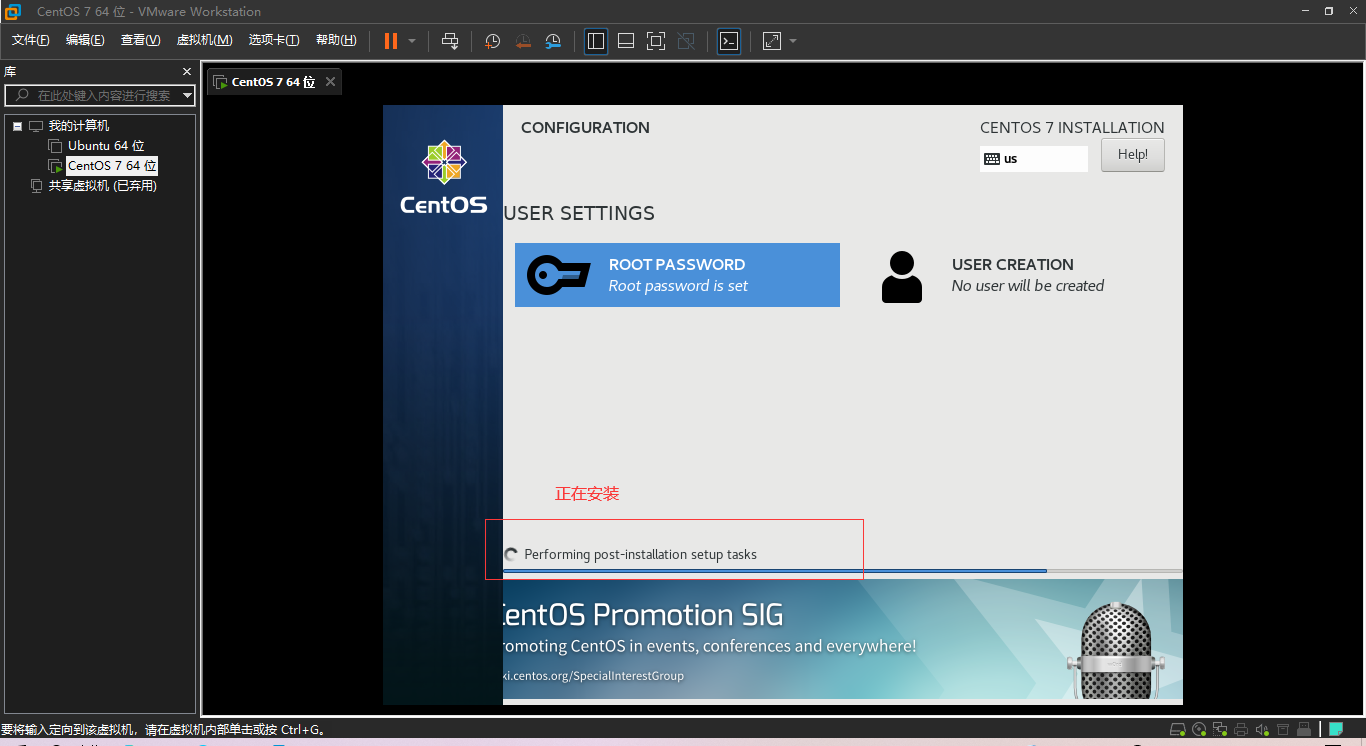Toggle the console view icon
1366x746 pixels.
coord(729,41)
